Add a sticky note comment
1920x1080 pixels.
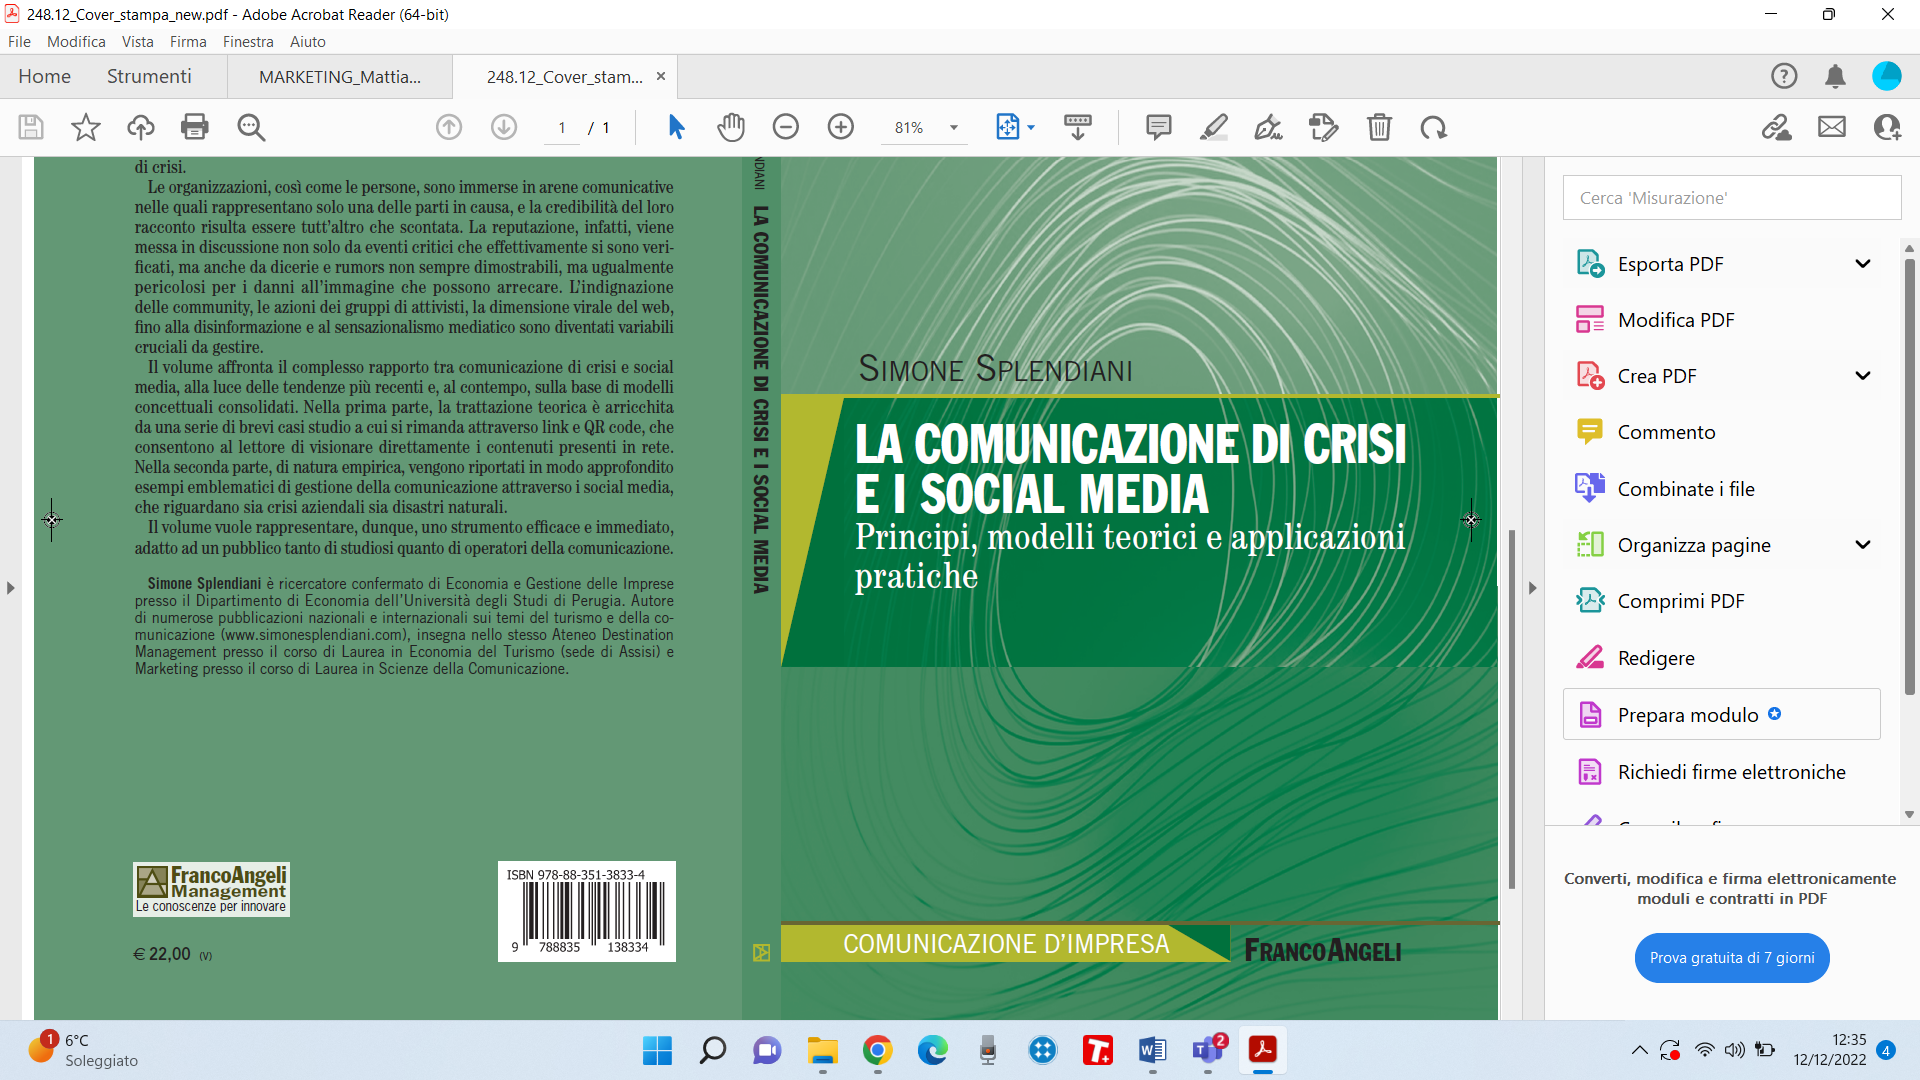1158,127
